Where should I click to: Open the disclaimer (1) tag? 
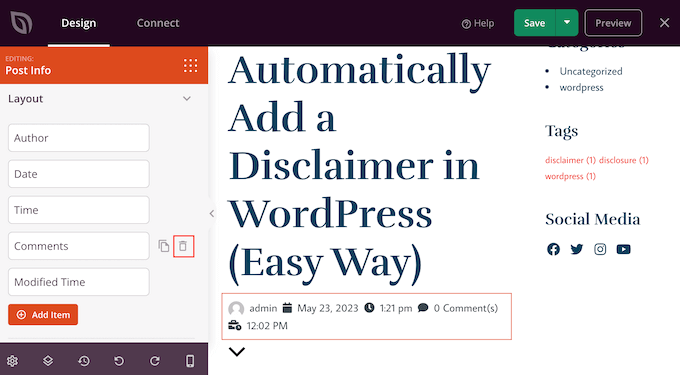pos(570,160)
